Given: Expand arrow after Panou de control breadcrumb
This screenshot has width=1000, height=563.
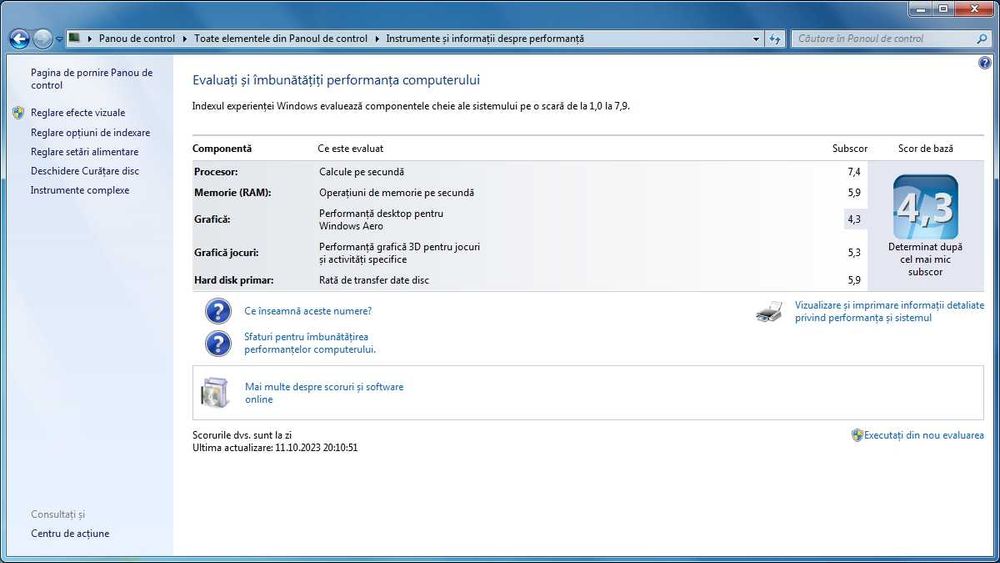Looking at the screenshot, I should pyautogui.click(x=185, y=39).
